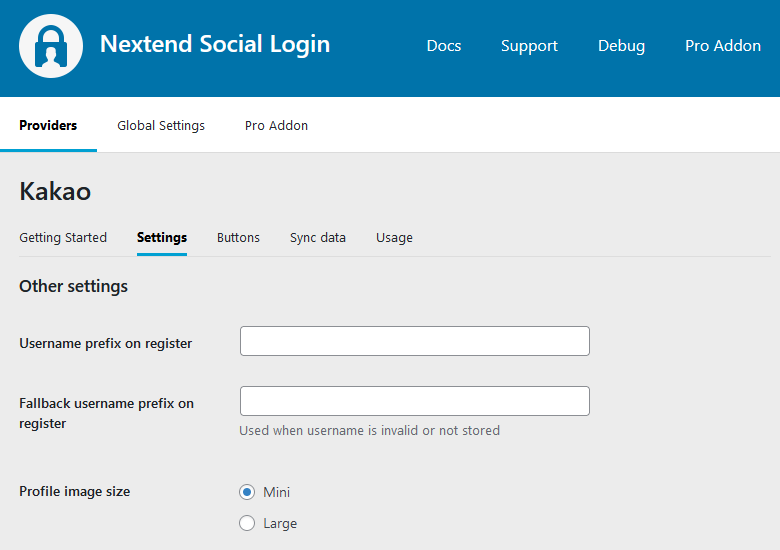The width and height of the screenshot is (780, 550).
Task: Select Mini profile image size
Action: click(248, 492)
